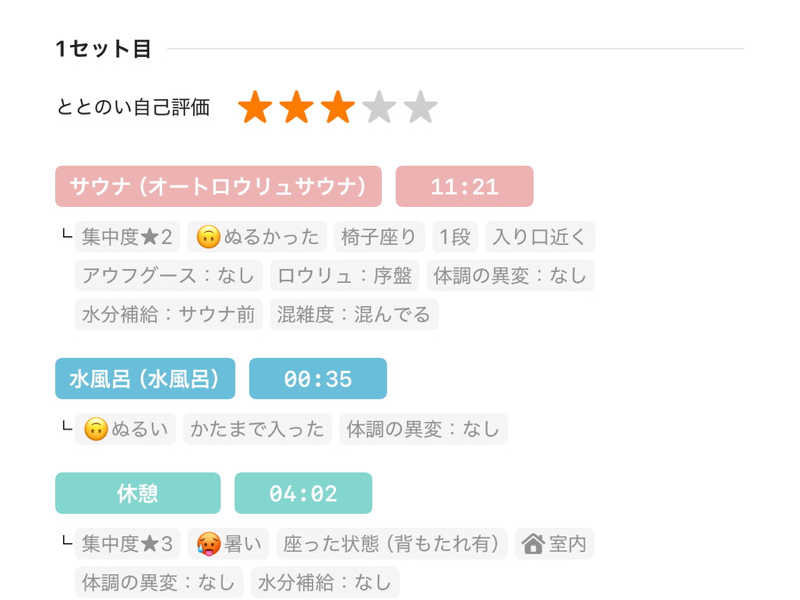Click the 04:02 rest time badge
Viewport: 800px width, 600px height.
303,493
